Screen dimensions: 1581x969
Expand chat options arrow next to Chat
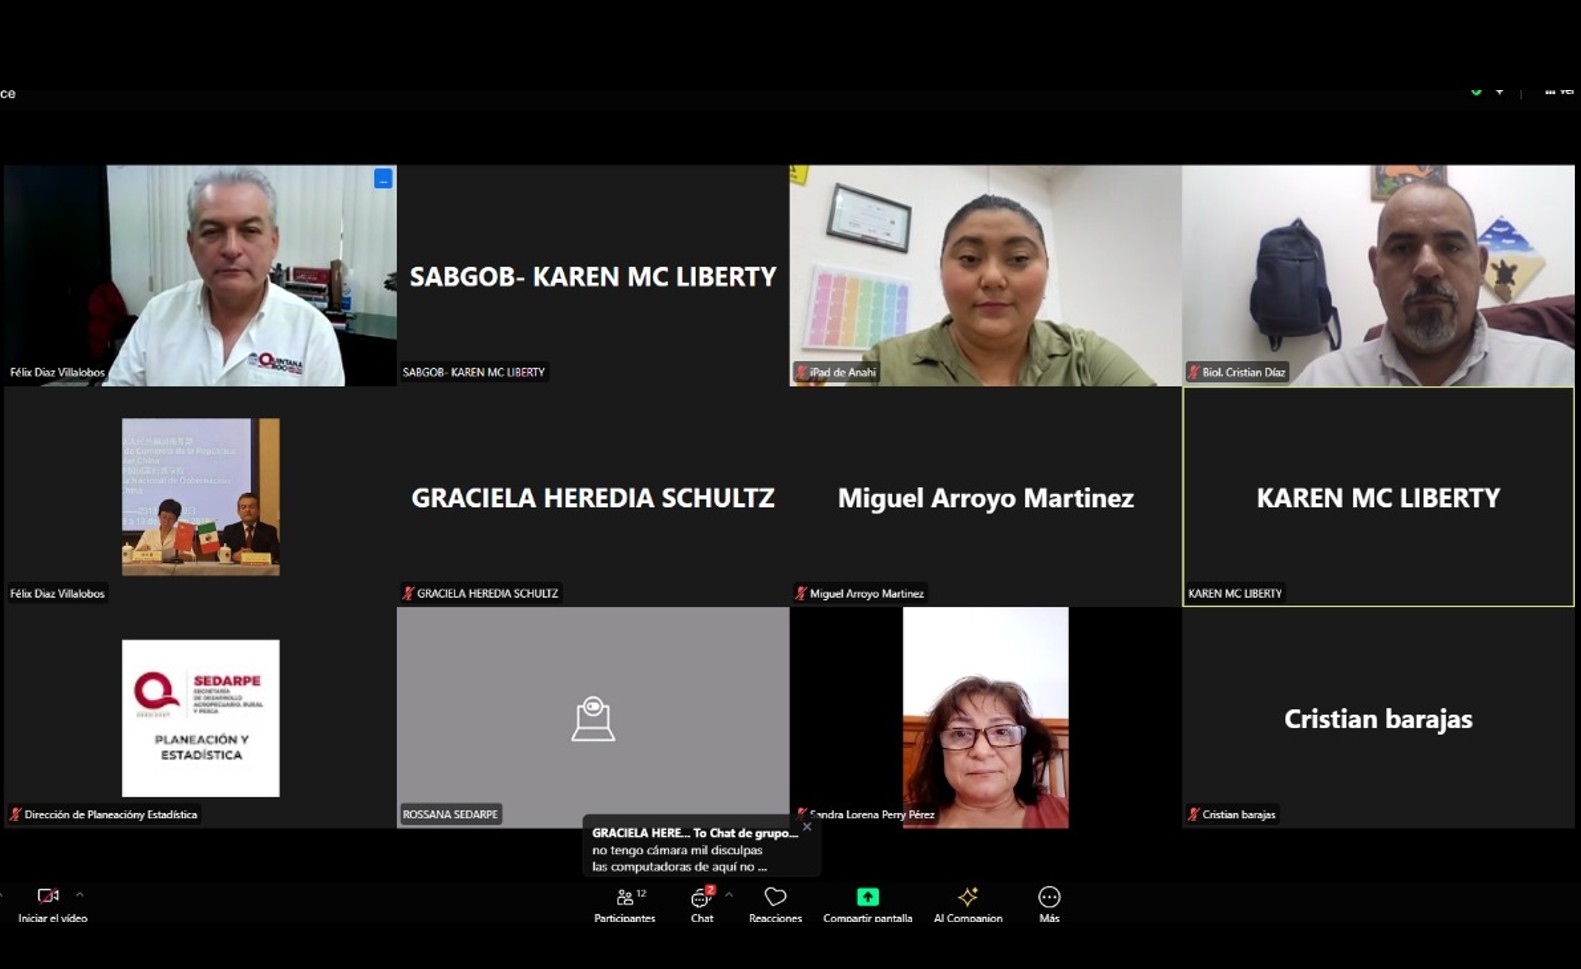(729, 895)
